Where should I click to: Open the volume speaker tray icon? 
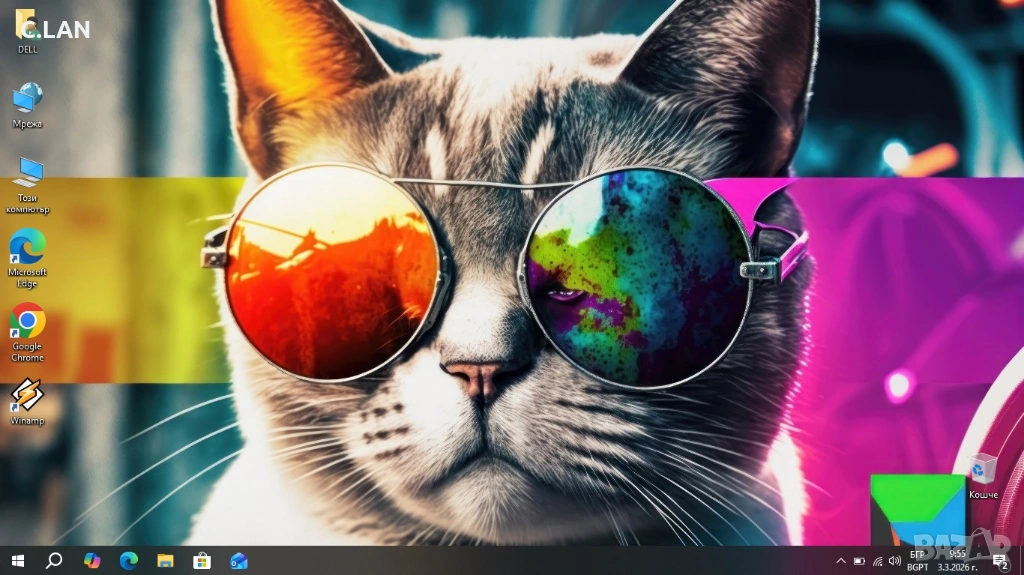tap(895, 561)
